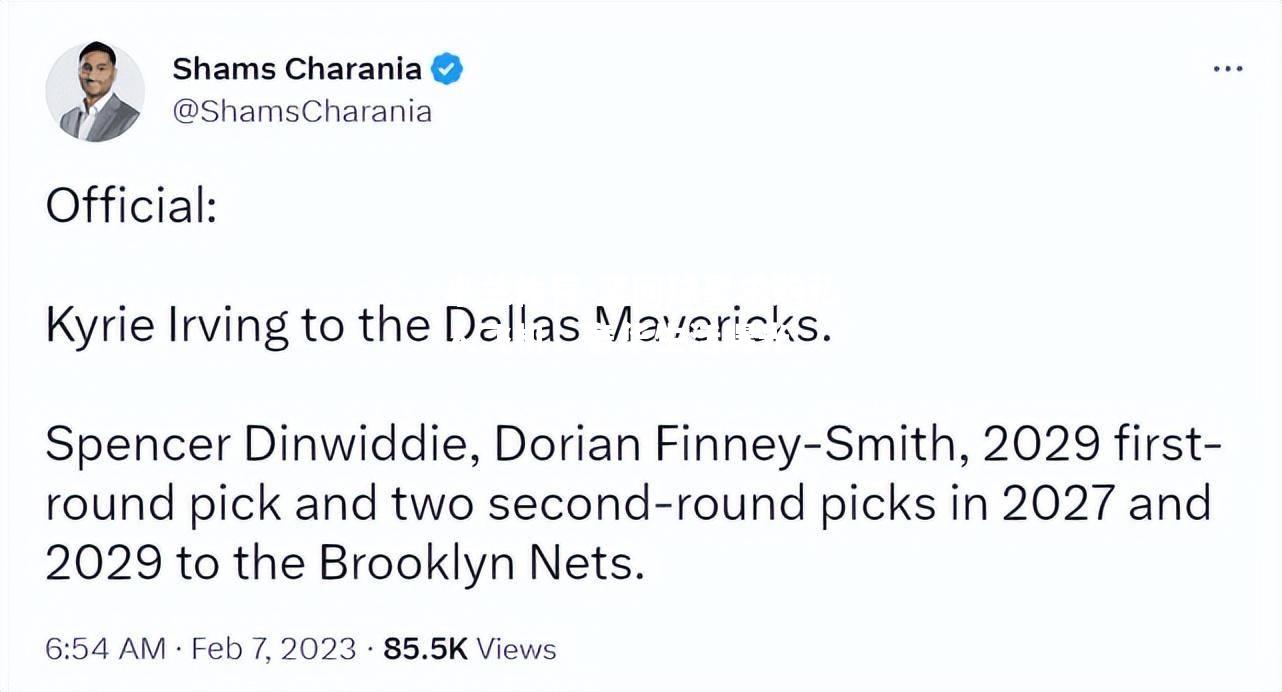Open the Feb 7, 2023 date link

(x=273, y=649)
